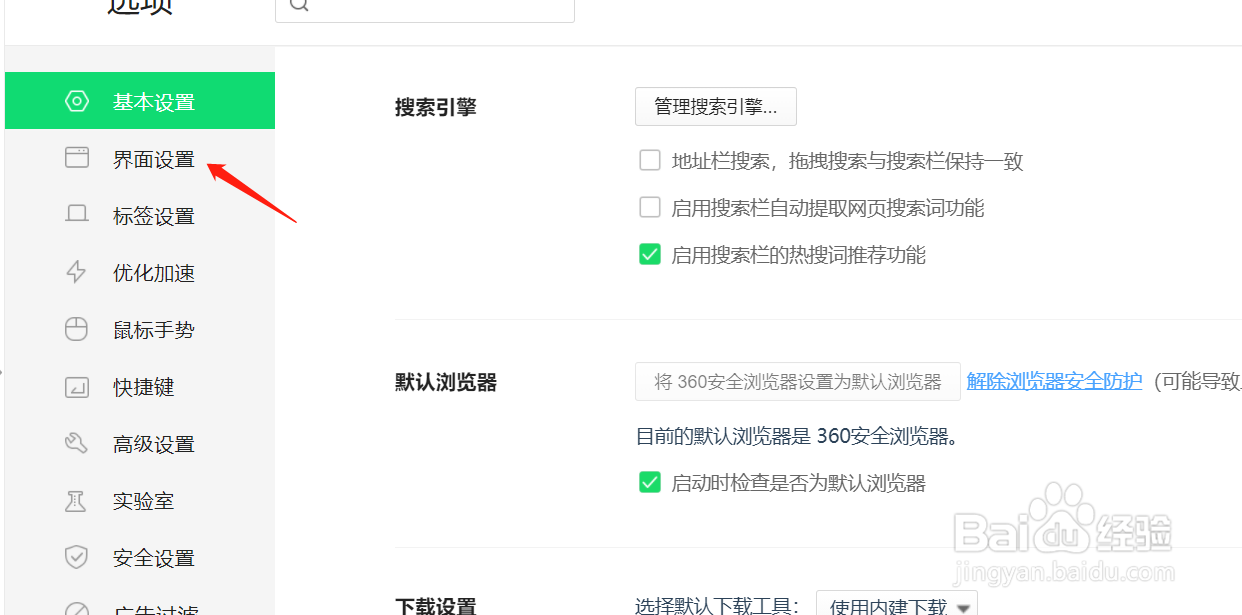Open 界面设置 in the sidebar
Viewport: 1242px width, 615px height.
pyautogui.click(x=140, y=158)
